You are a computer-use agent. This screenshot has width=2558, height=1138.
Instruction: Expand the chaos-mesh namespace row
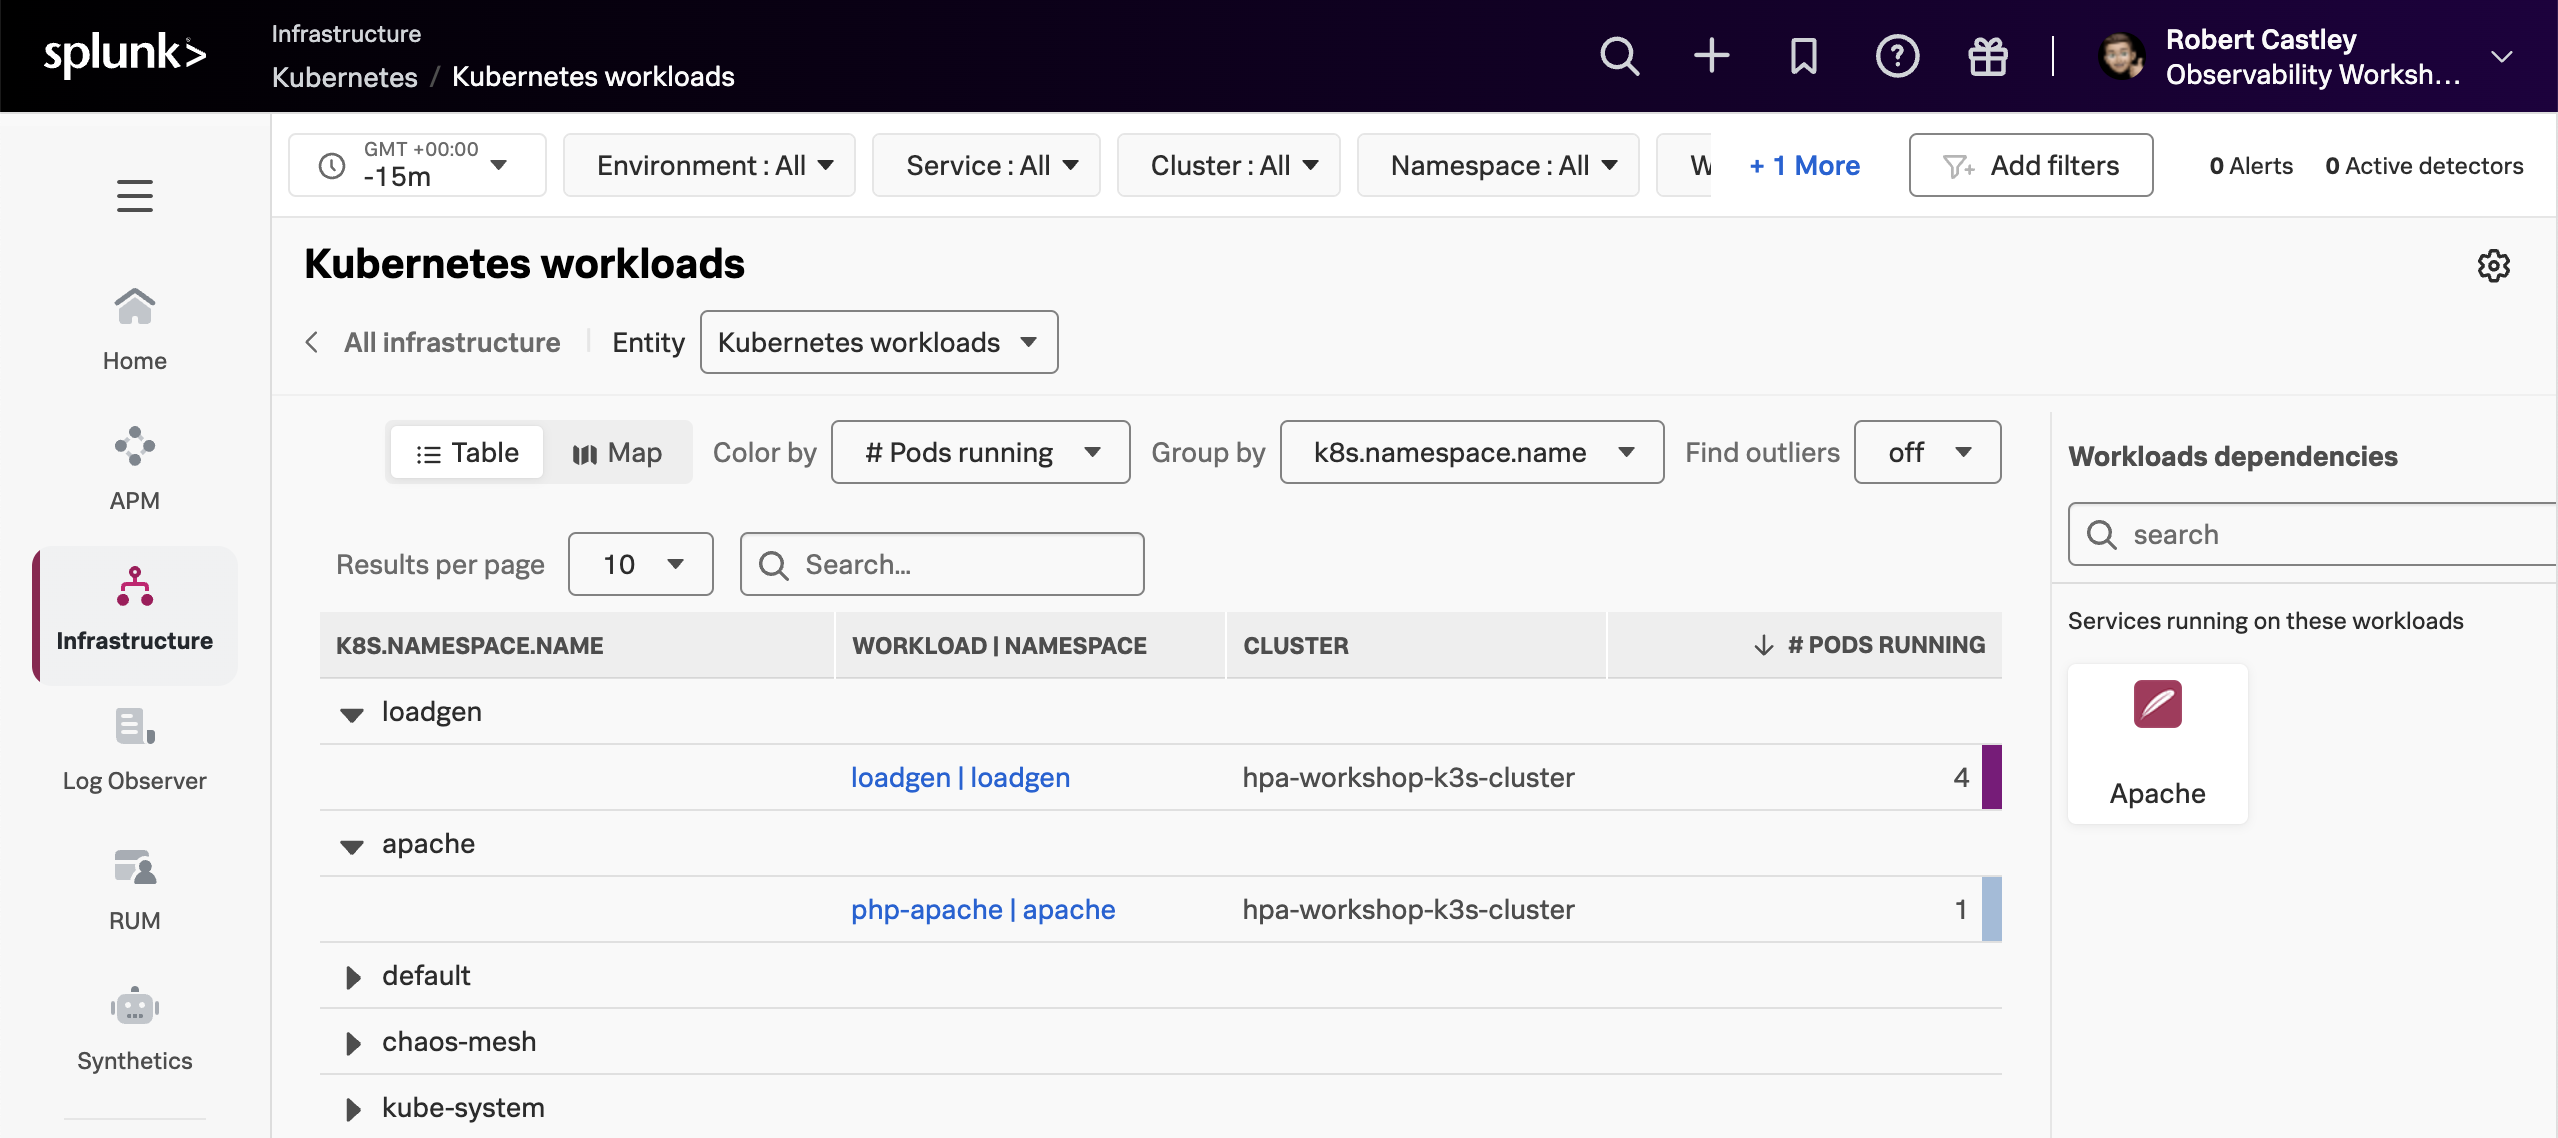[352, 1044]
